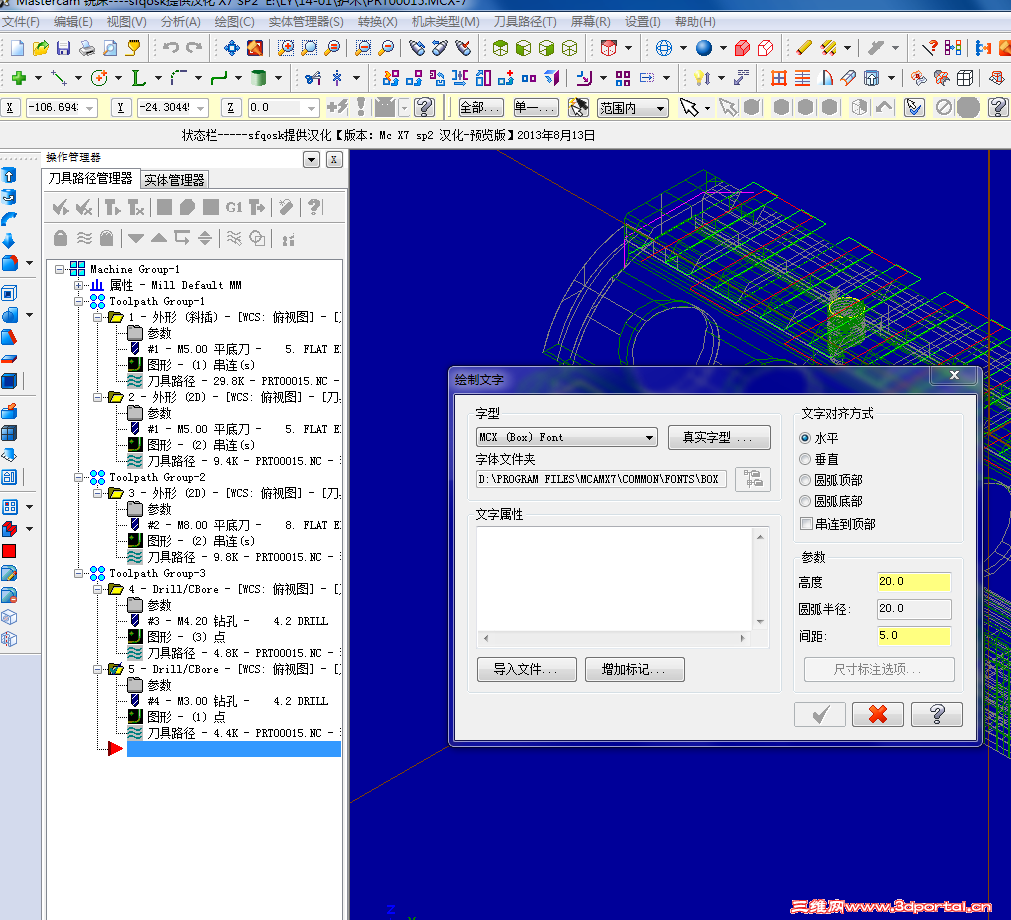This screenshot has height=920, width=1011.
Task: Click the 导入文件 button
Action: 526,669
